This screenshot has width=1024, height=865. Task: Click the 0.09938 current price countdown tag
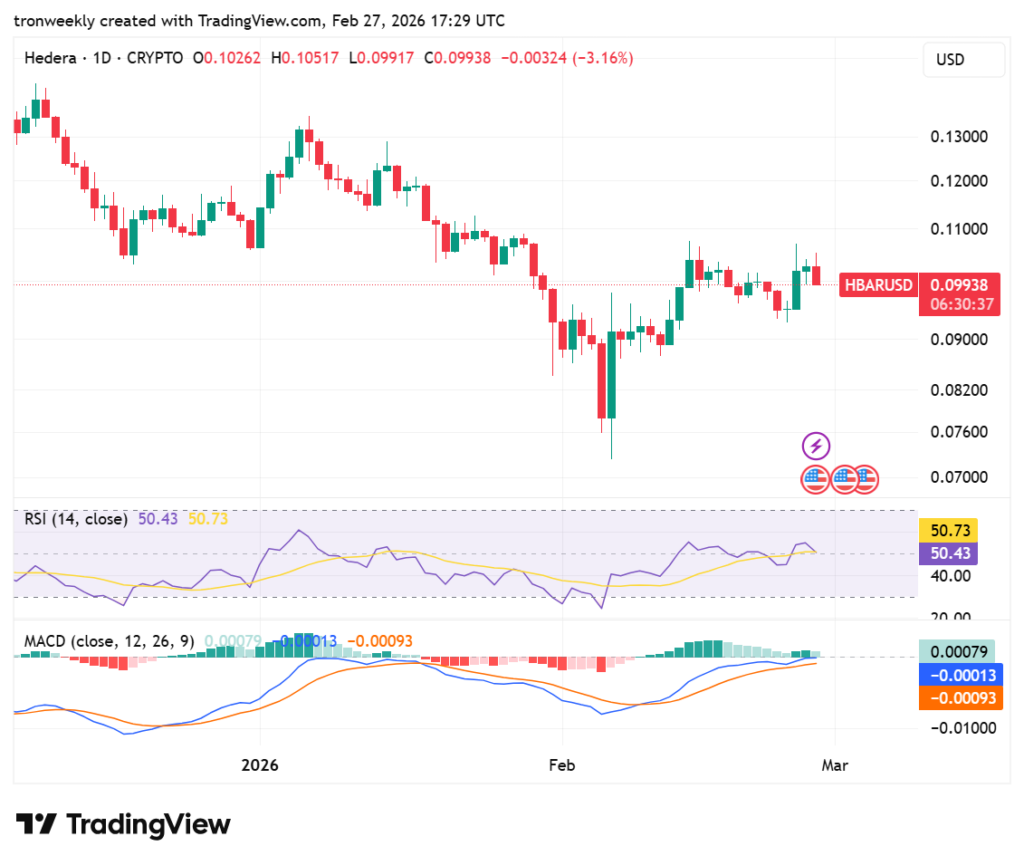click(959, 294)
